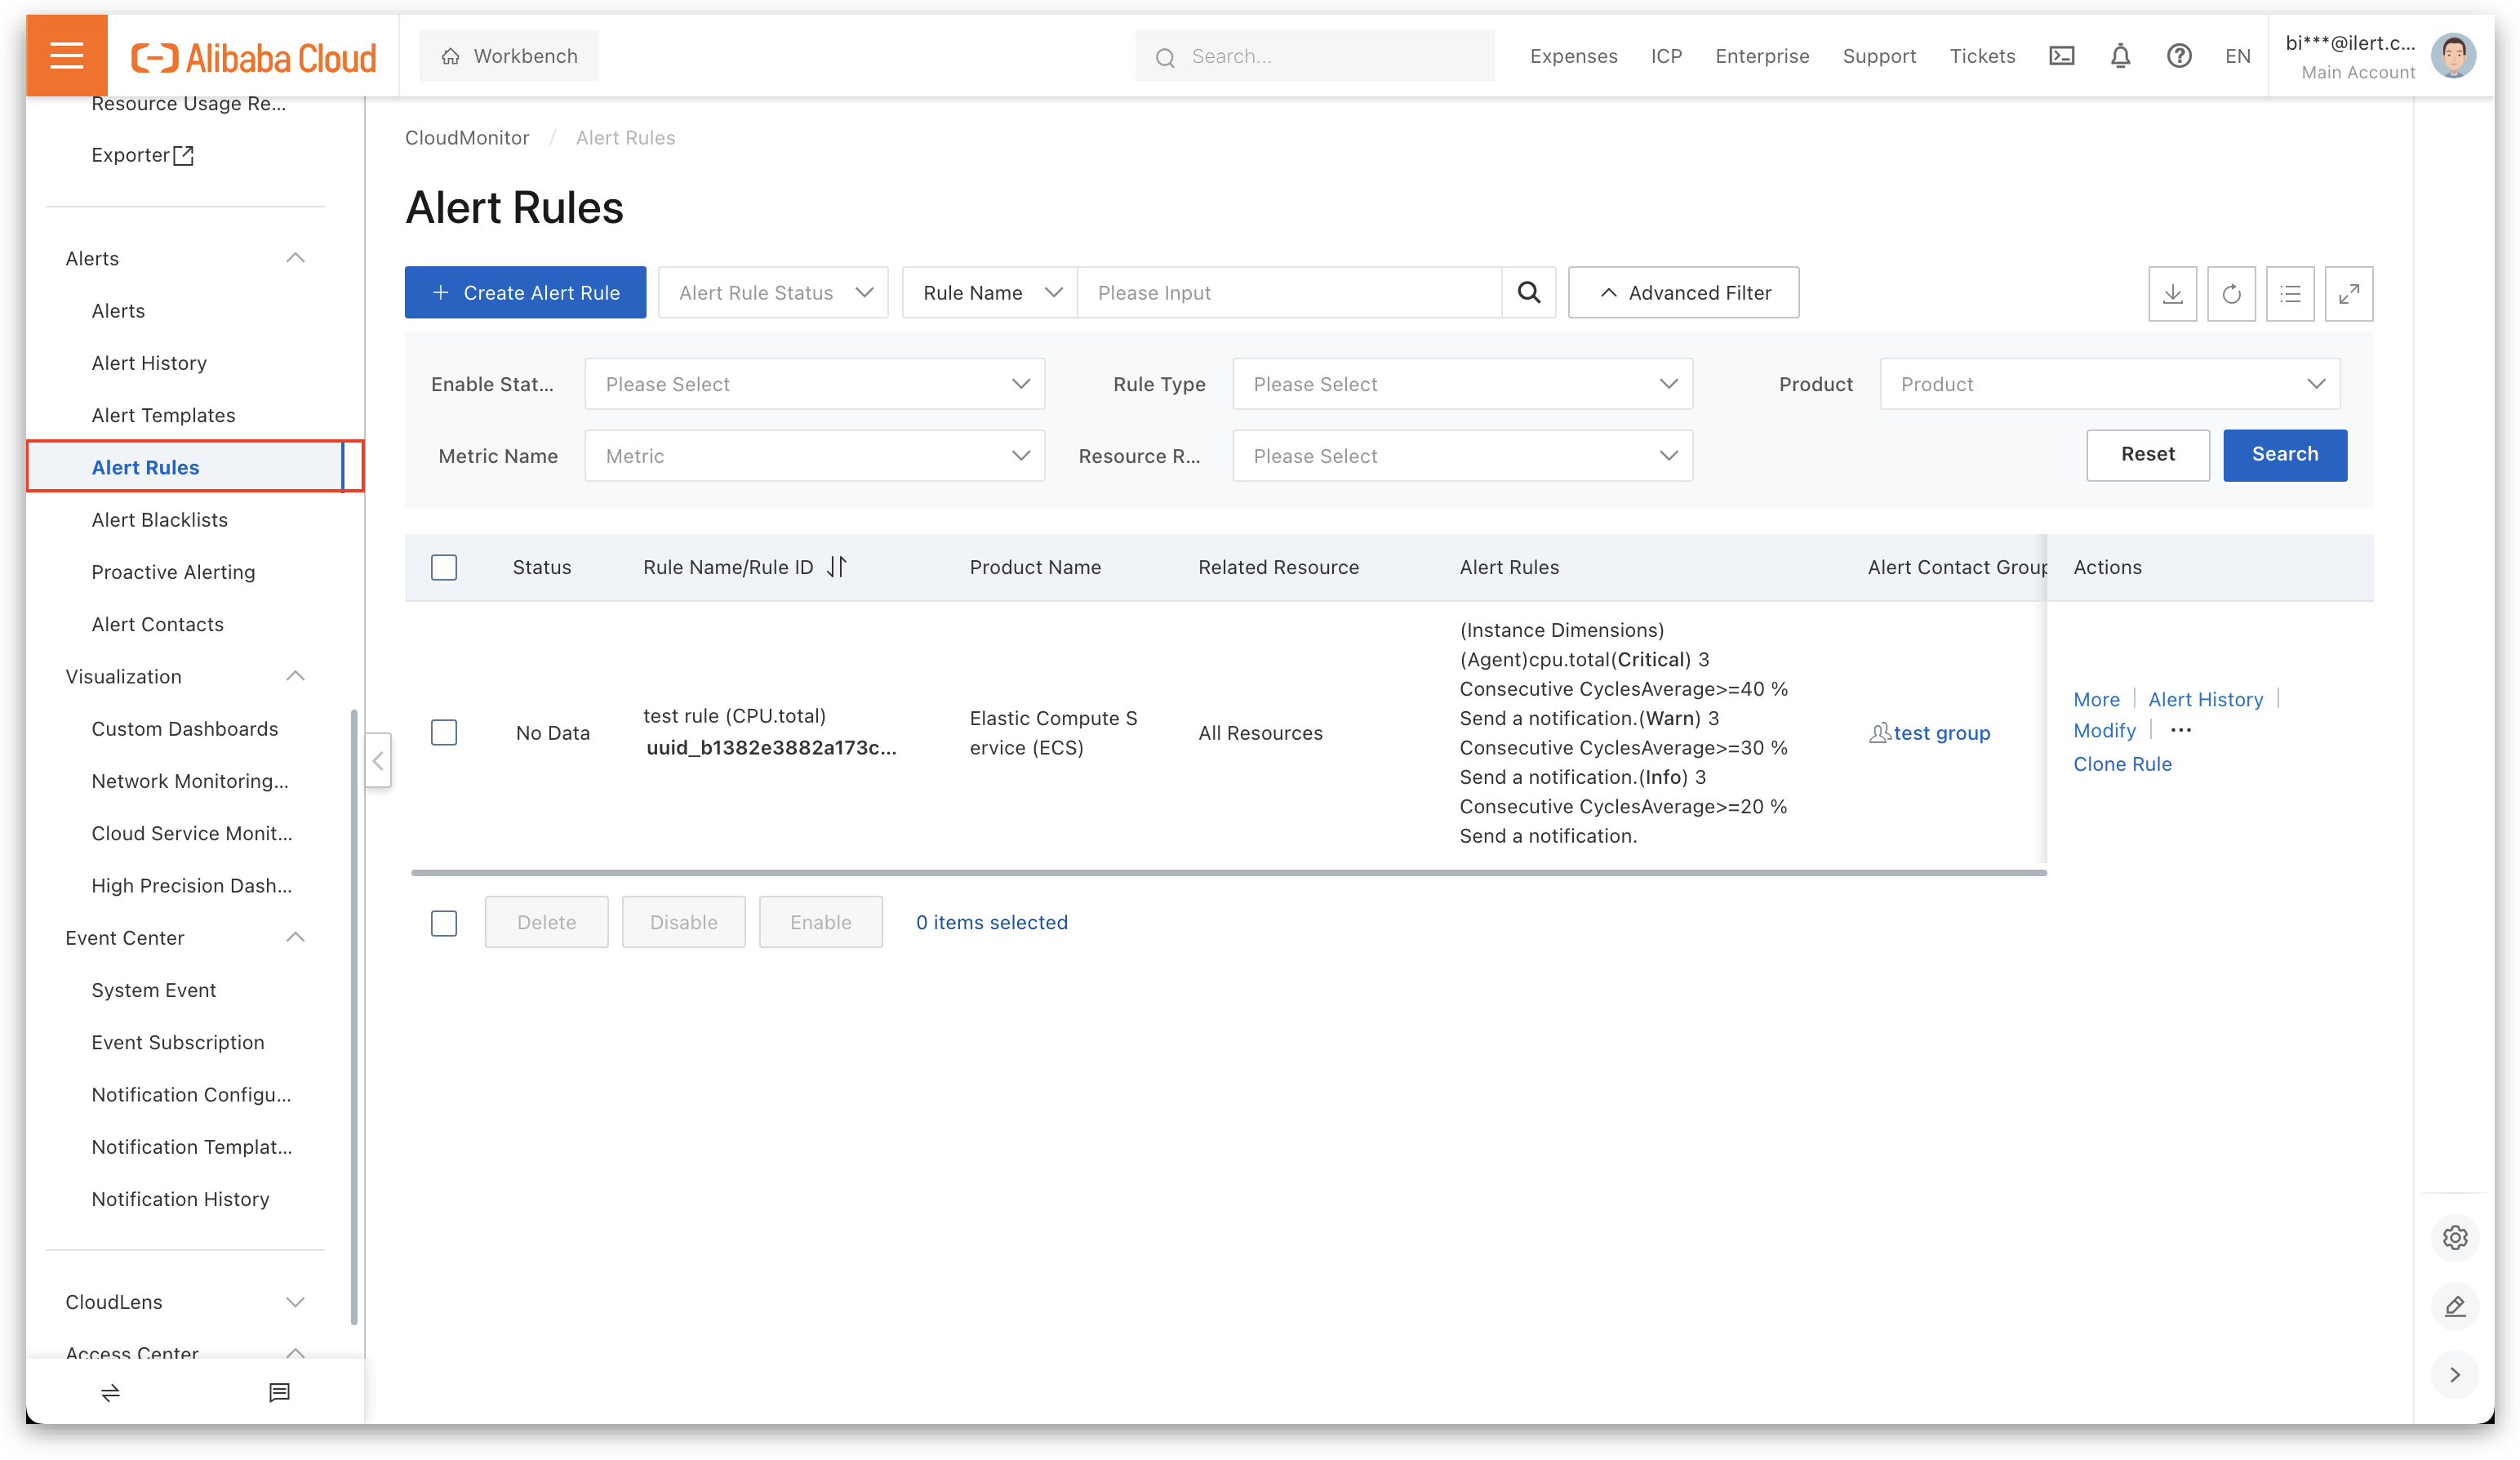Open Alert Contacts sidebar item

157,624
